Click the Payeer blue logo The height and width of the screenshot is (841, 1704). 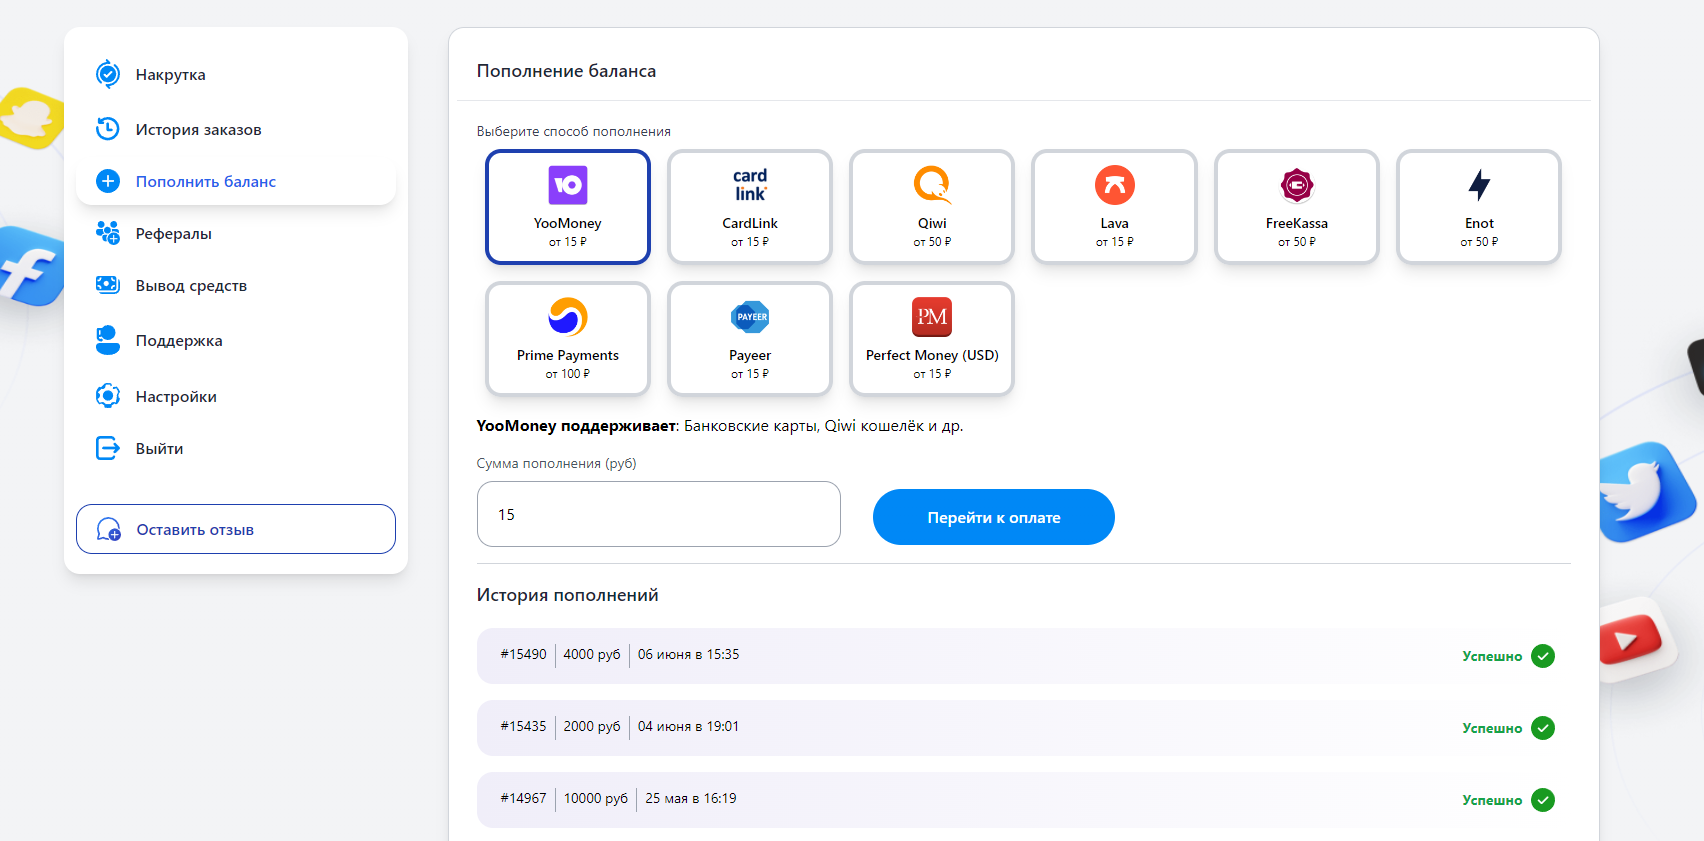[x=750, y=317]
